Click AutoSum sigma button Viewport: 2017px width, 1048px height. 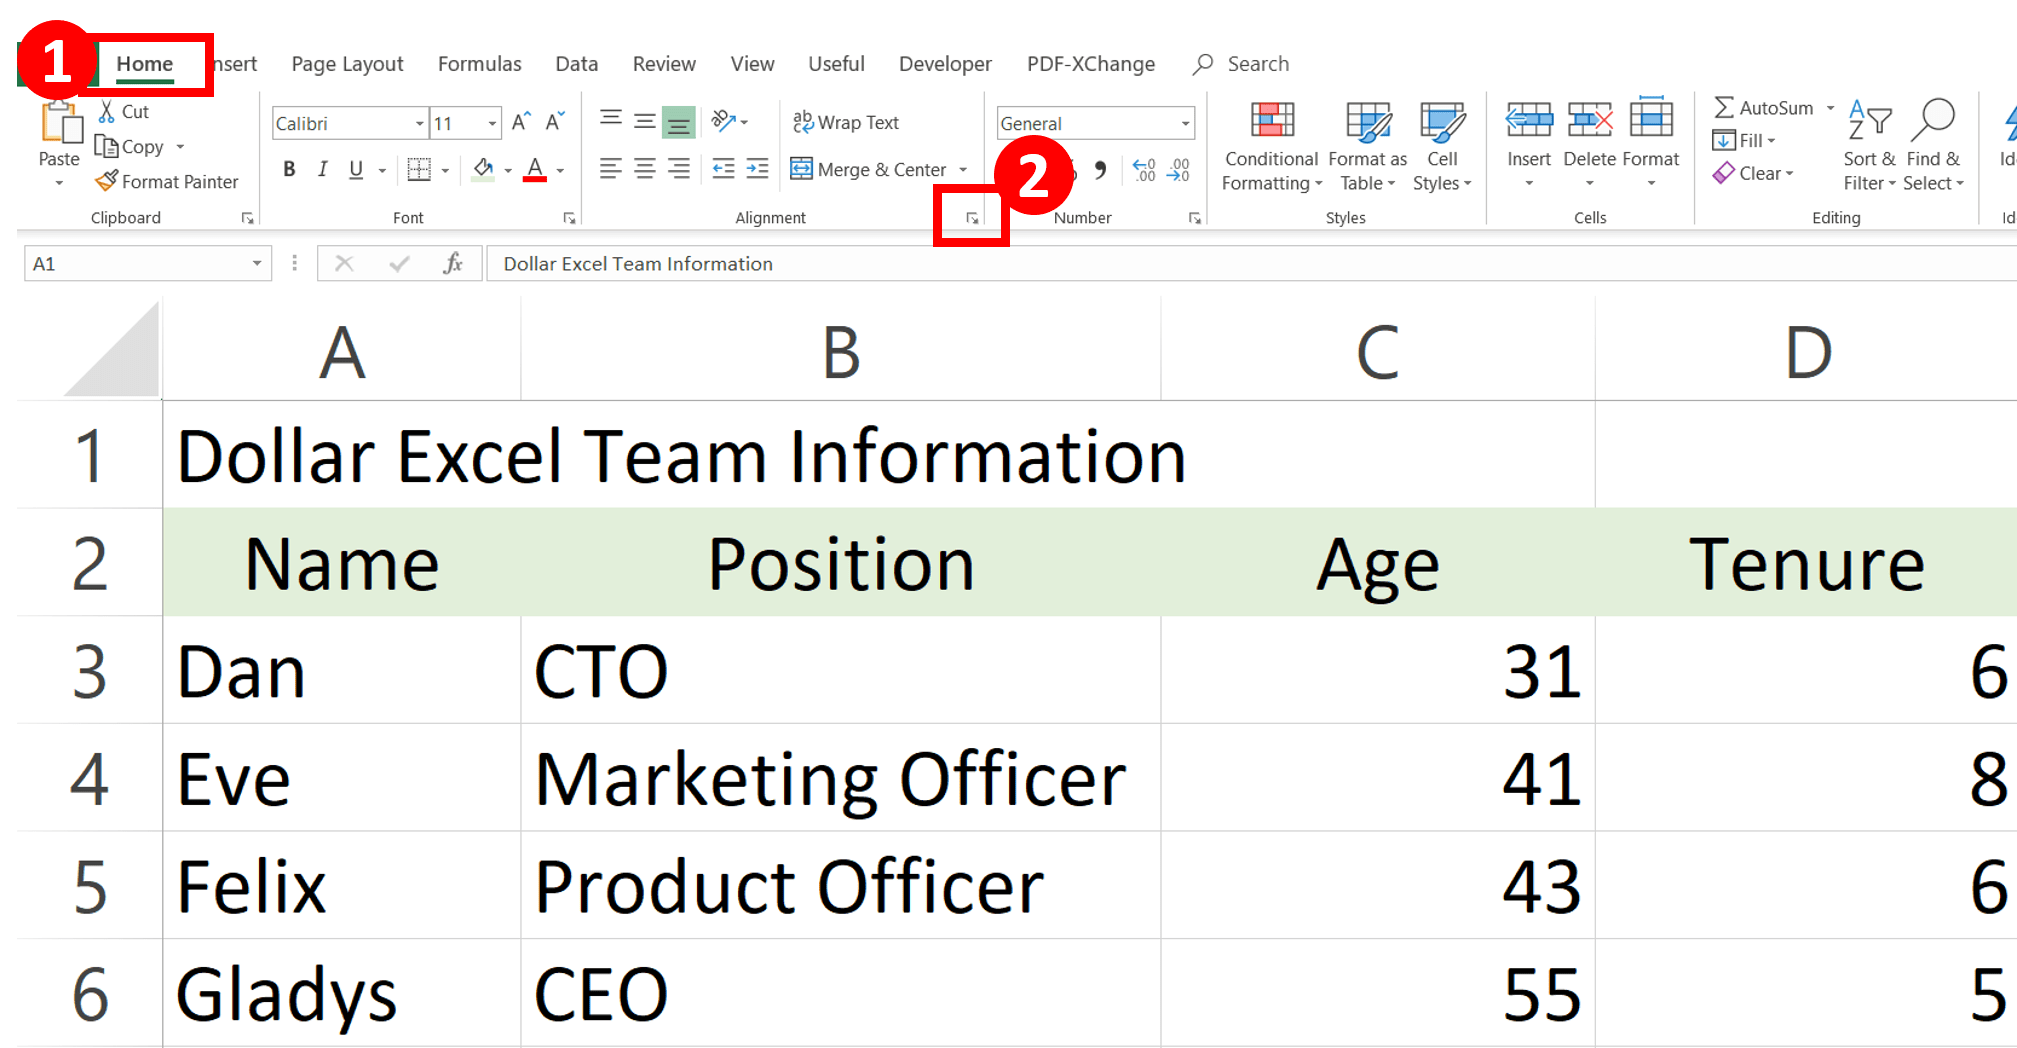(1763, 108)
